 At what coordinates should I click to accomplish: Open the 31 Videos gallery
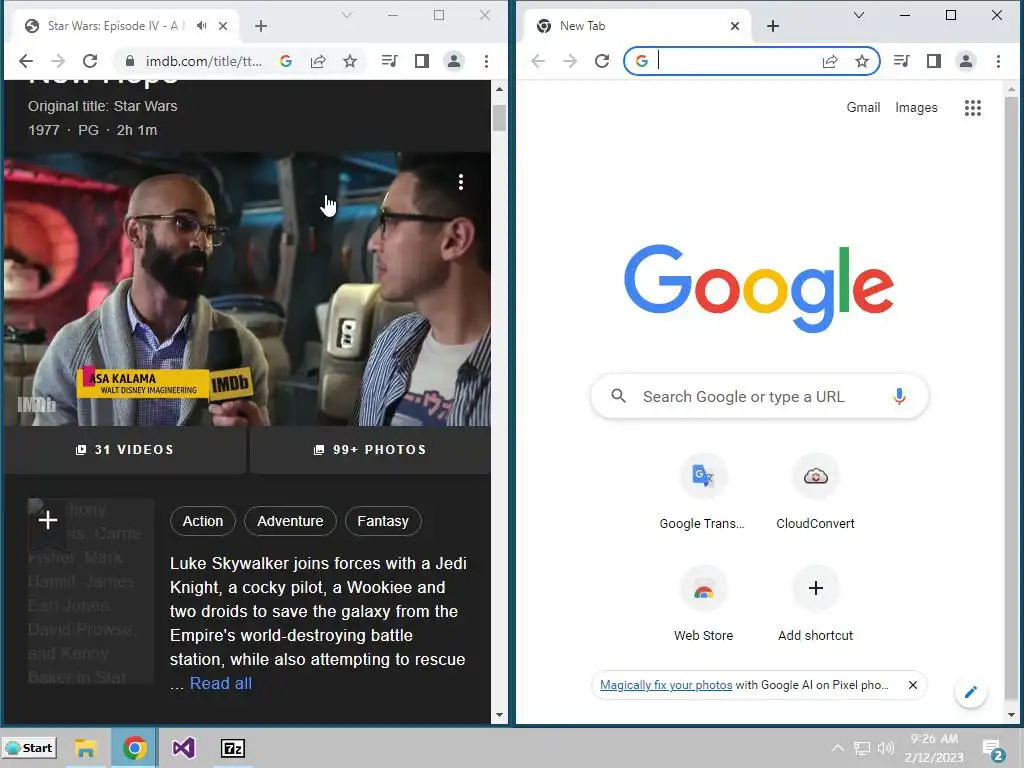point(125,450)
